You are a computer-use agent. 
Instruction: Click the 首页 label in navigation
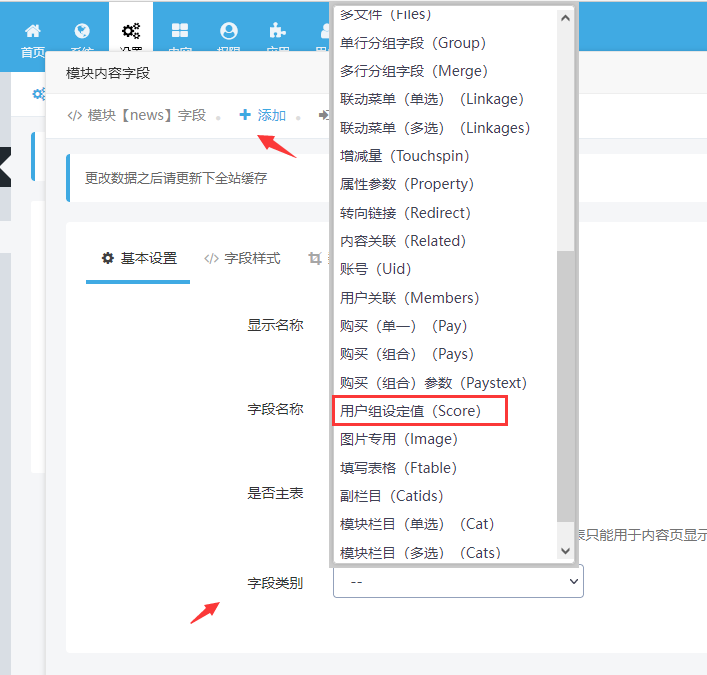32,52
